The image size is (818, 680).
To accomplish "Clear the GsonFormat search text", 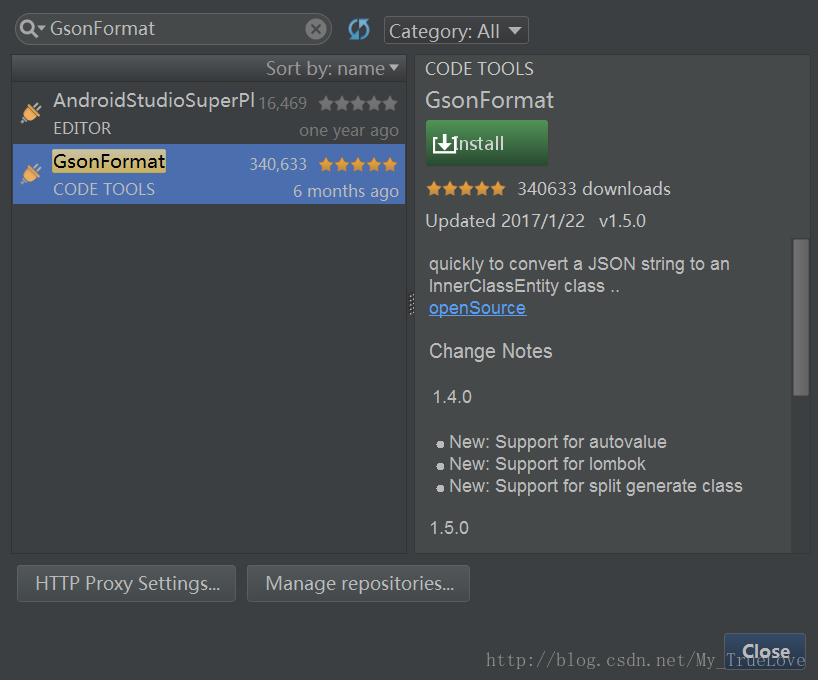I will click(x=316, y=29).
